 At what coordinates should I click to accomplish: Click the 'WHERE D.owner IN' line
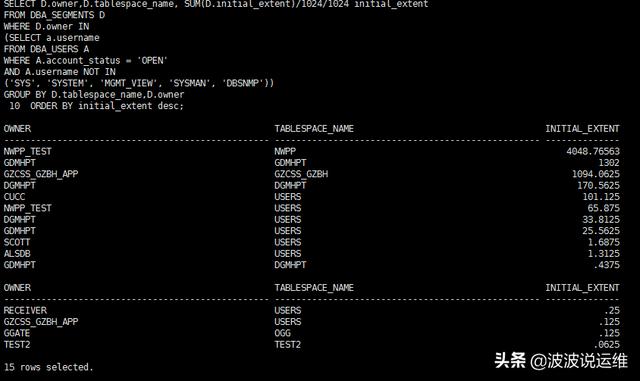click(47, 27)
